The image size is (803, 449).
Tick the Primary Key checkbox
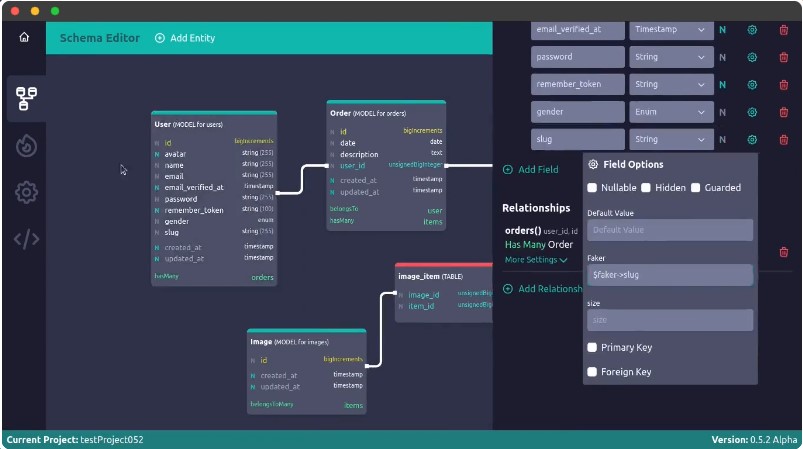592,348
